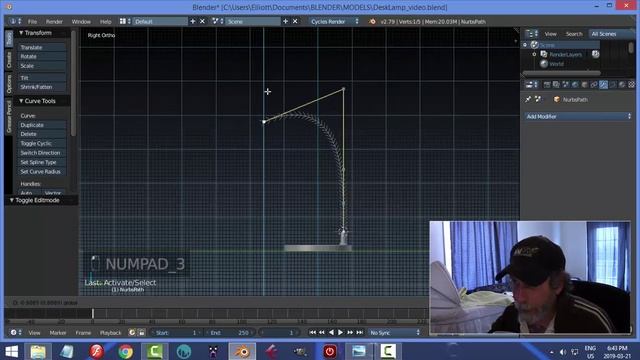Switch to the Grease Pencil tab
This screenshot has height=360, width=640.
coord(9,116)
